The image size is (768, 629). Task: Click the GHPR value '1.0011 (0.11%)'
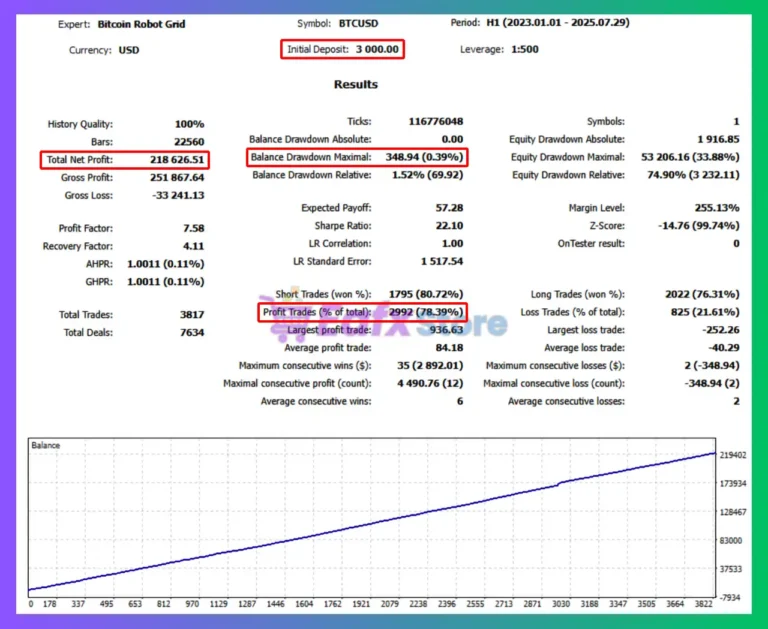[x=166, y=282]
